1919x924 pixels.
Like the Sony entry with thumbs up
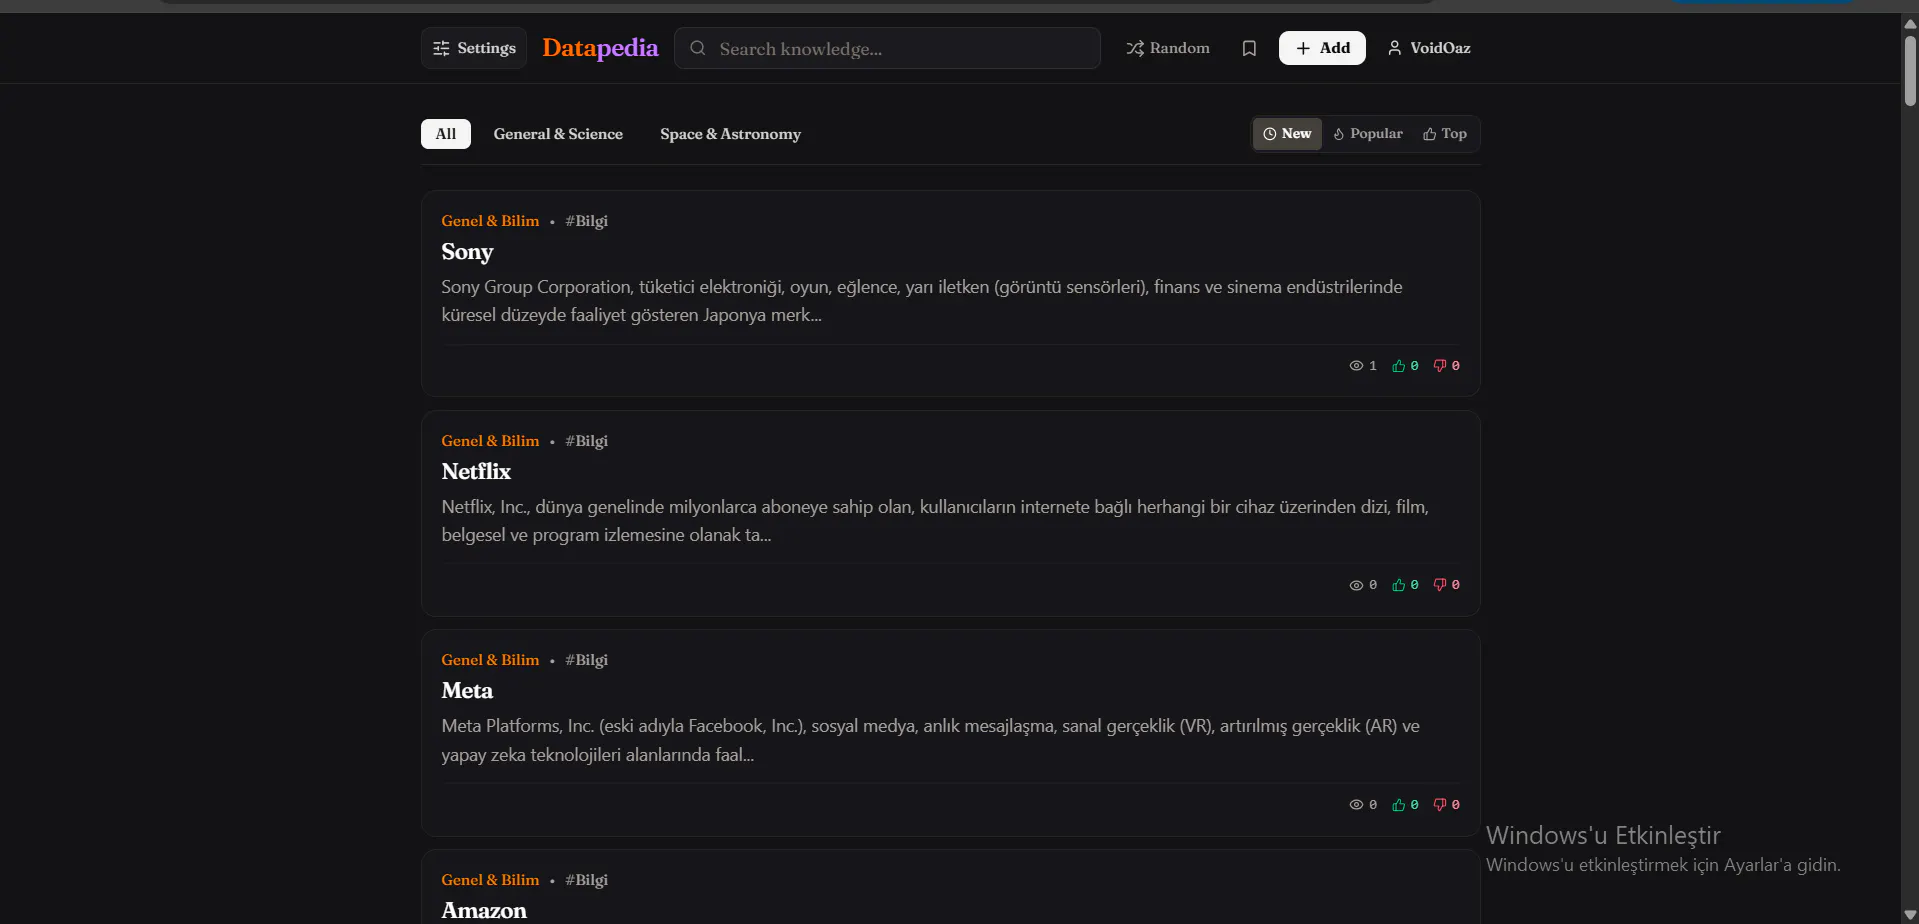[1399, 366]
